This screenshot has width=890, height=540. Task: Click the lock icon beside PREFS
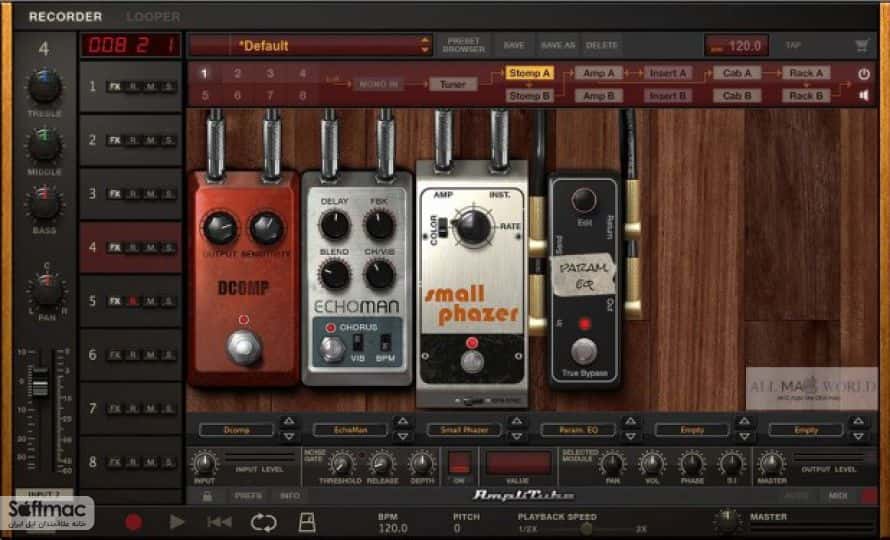[207, 496]
